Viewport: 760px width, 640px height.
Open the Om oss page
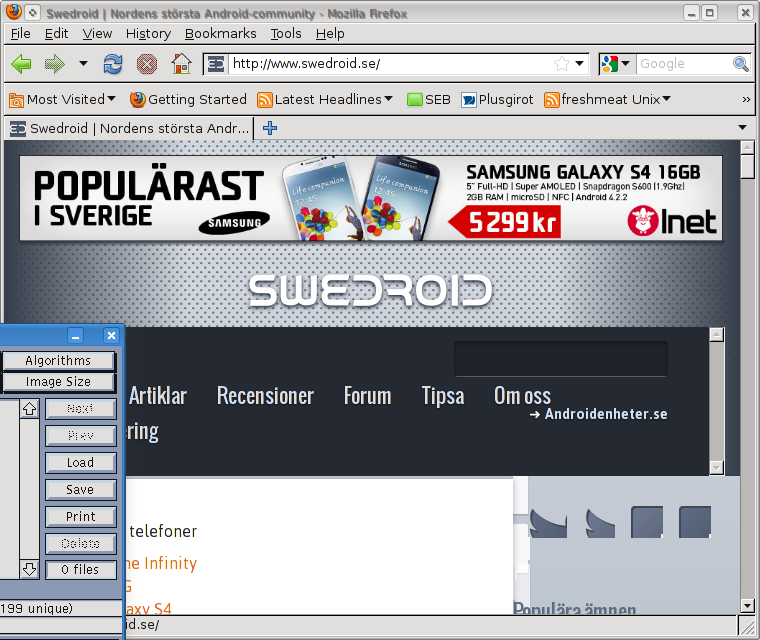522,396
